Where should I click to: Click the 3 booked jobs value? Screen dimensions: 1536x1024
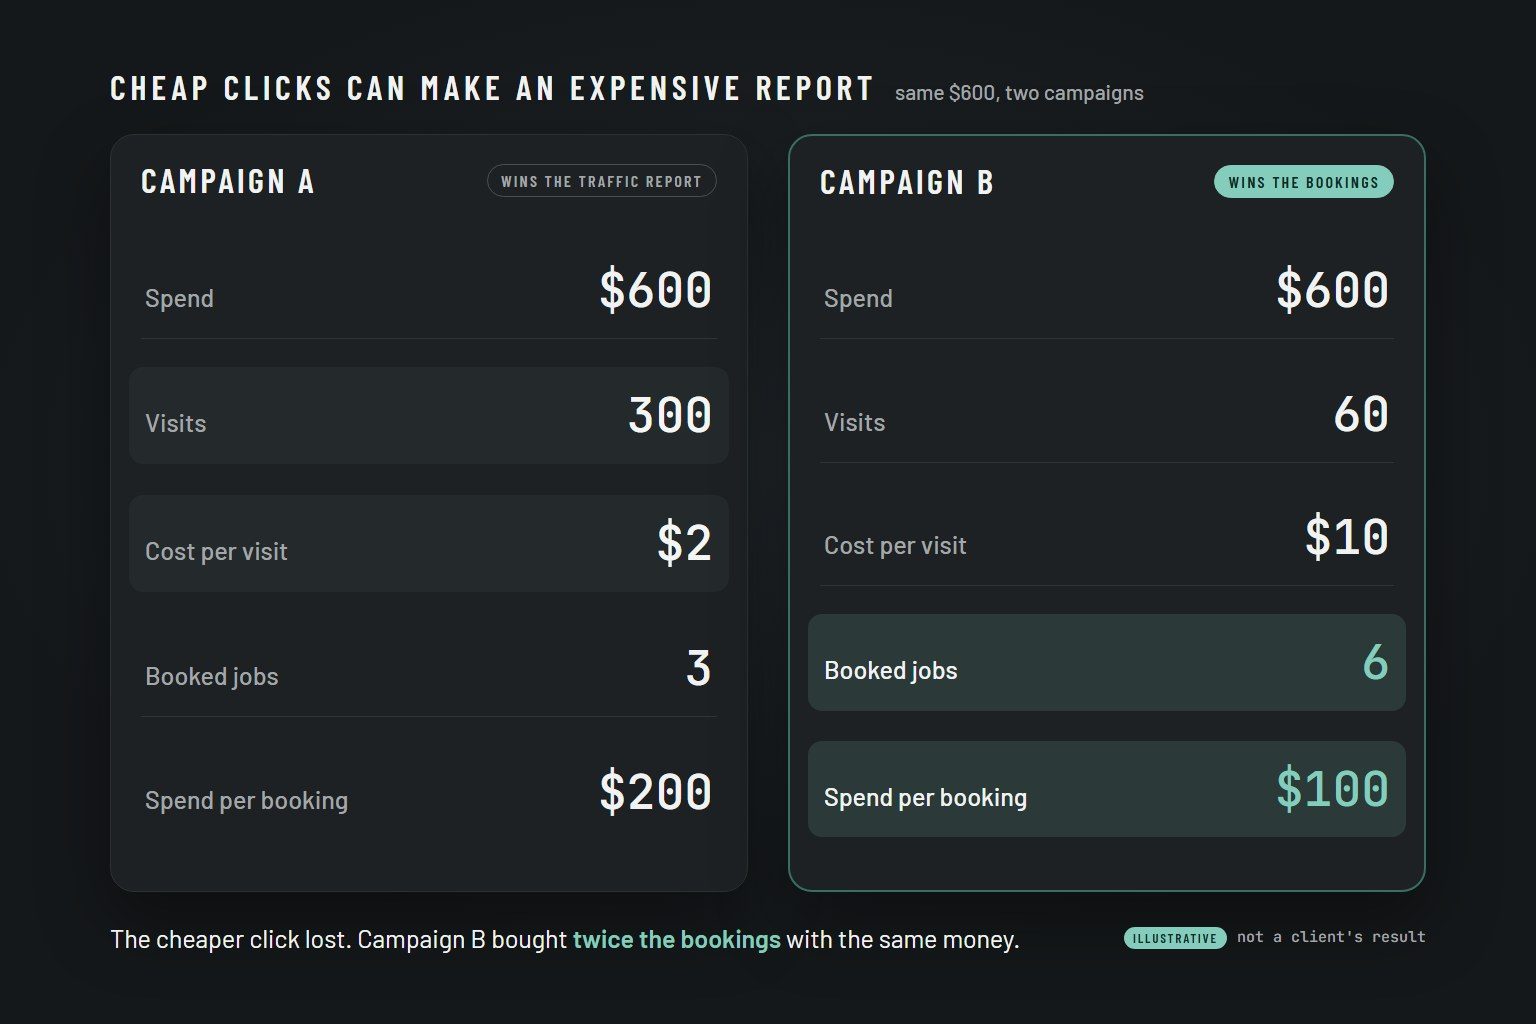pyautogui.click(x=698, y=668)
